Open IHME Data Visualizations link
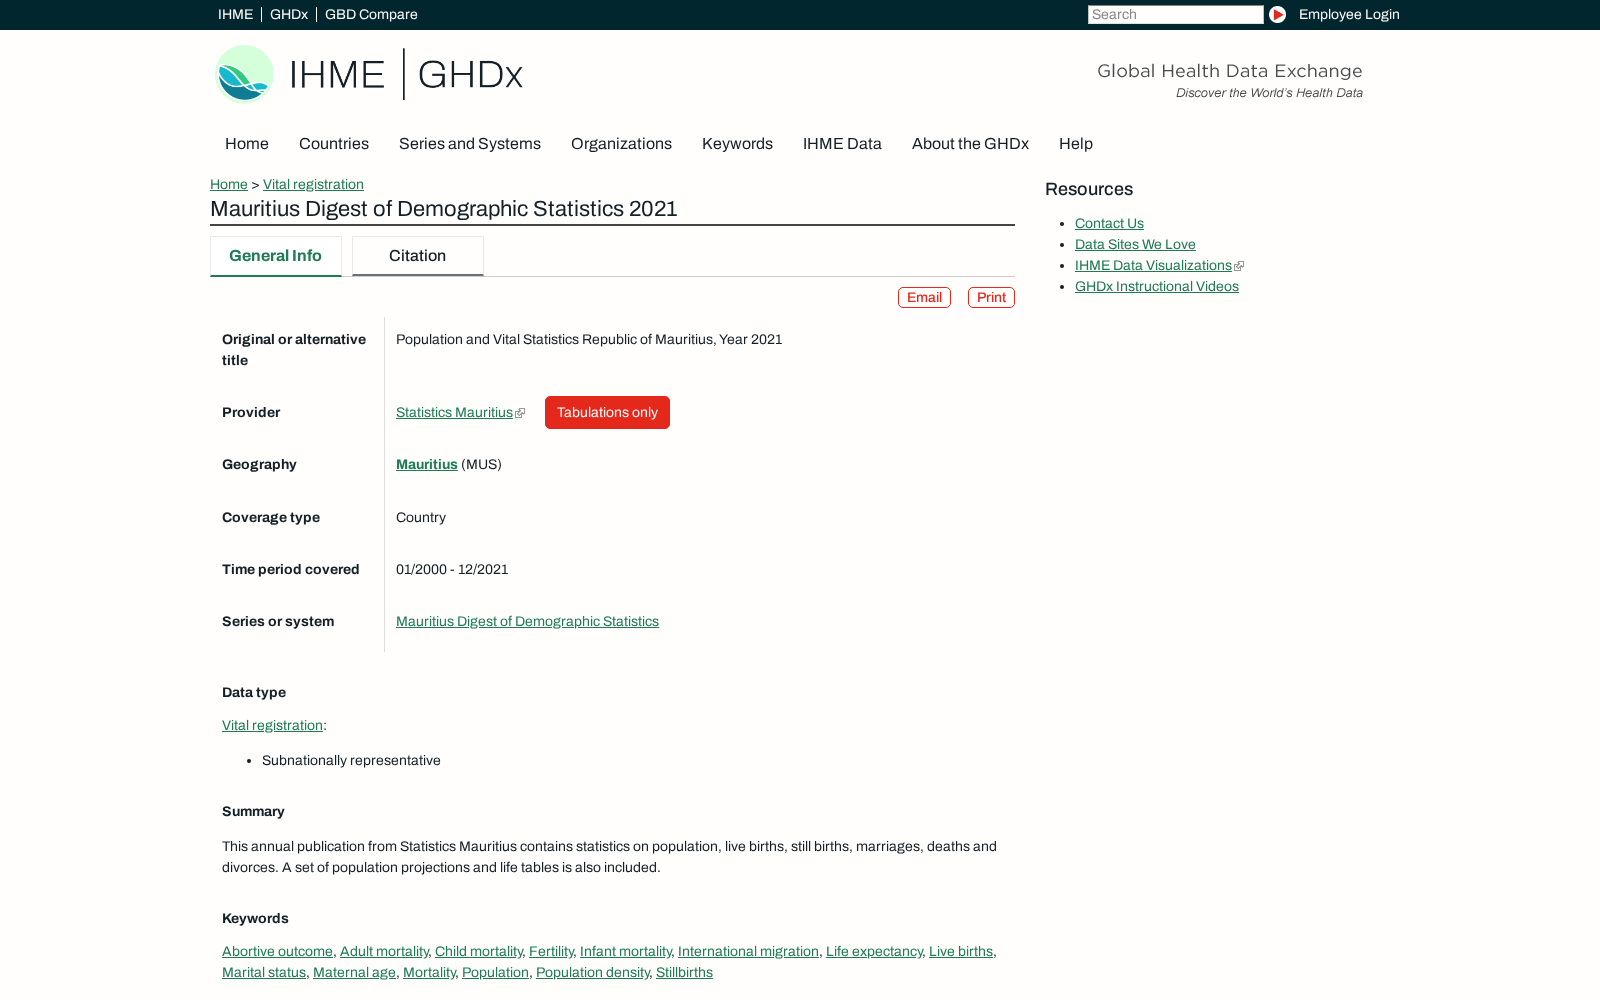1600x1000 pixels. (1153, 266)
